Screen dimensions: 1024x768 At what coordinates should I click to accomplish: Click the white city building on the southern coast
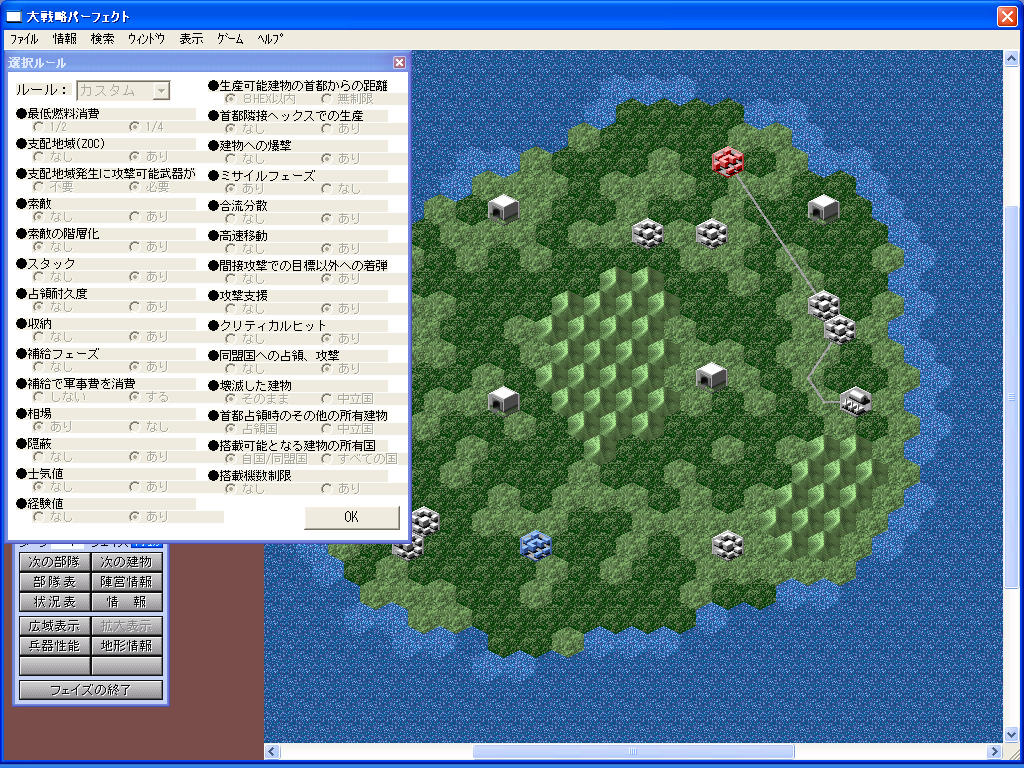[727, 545]
